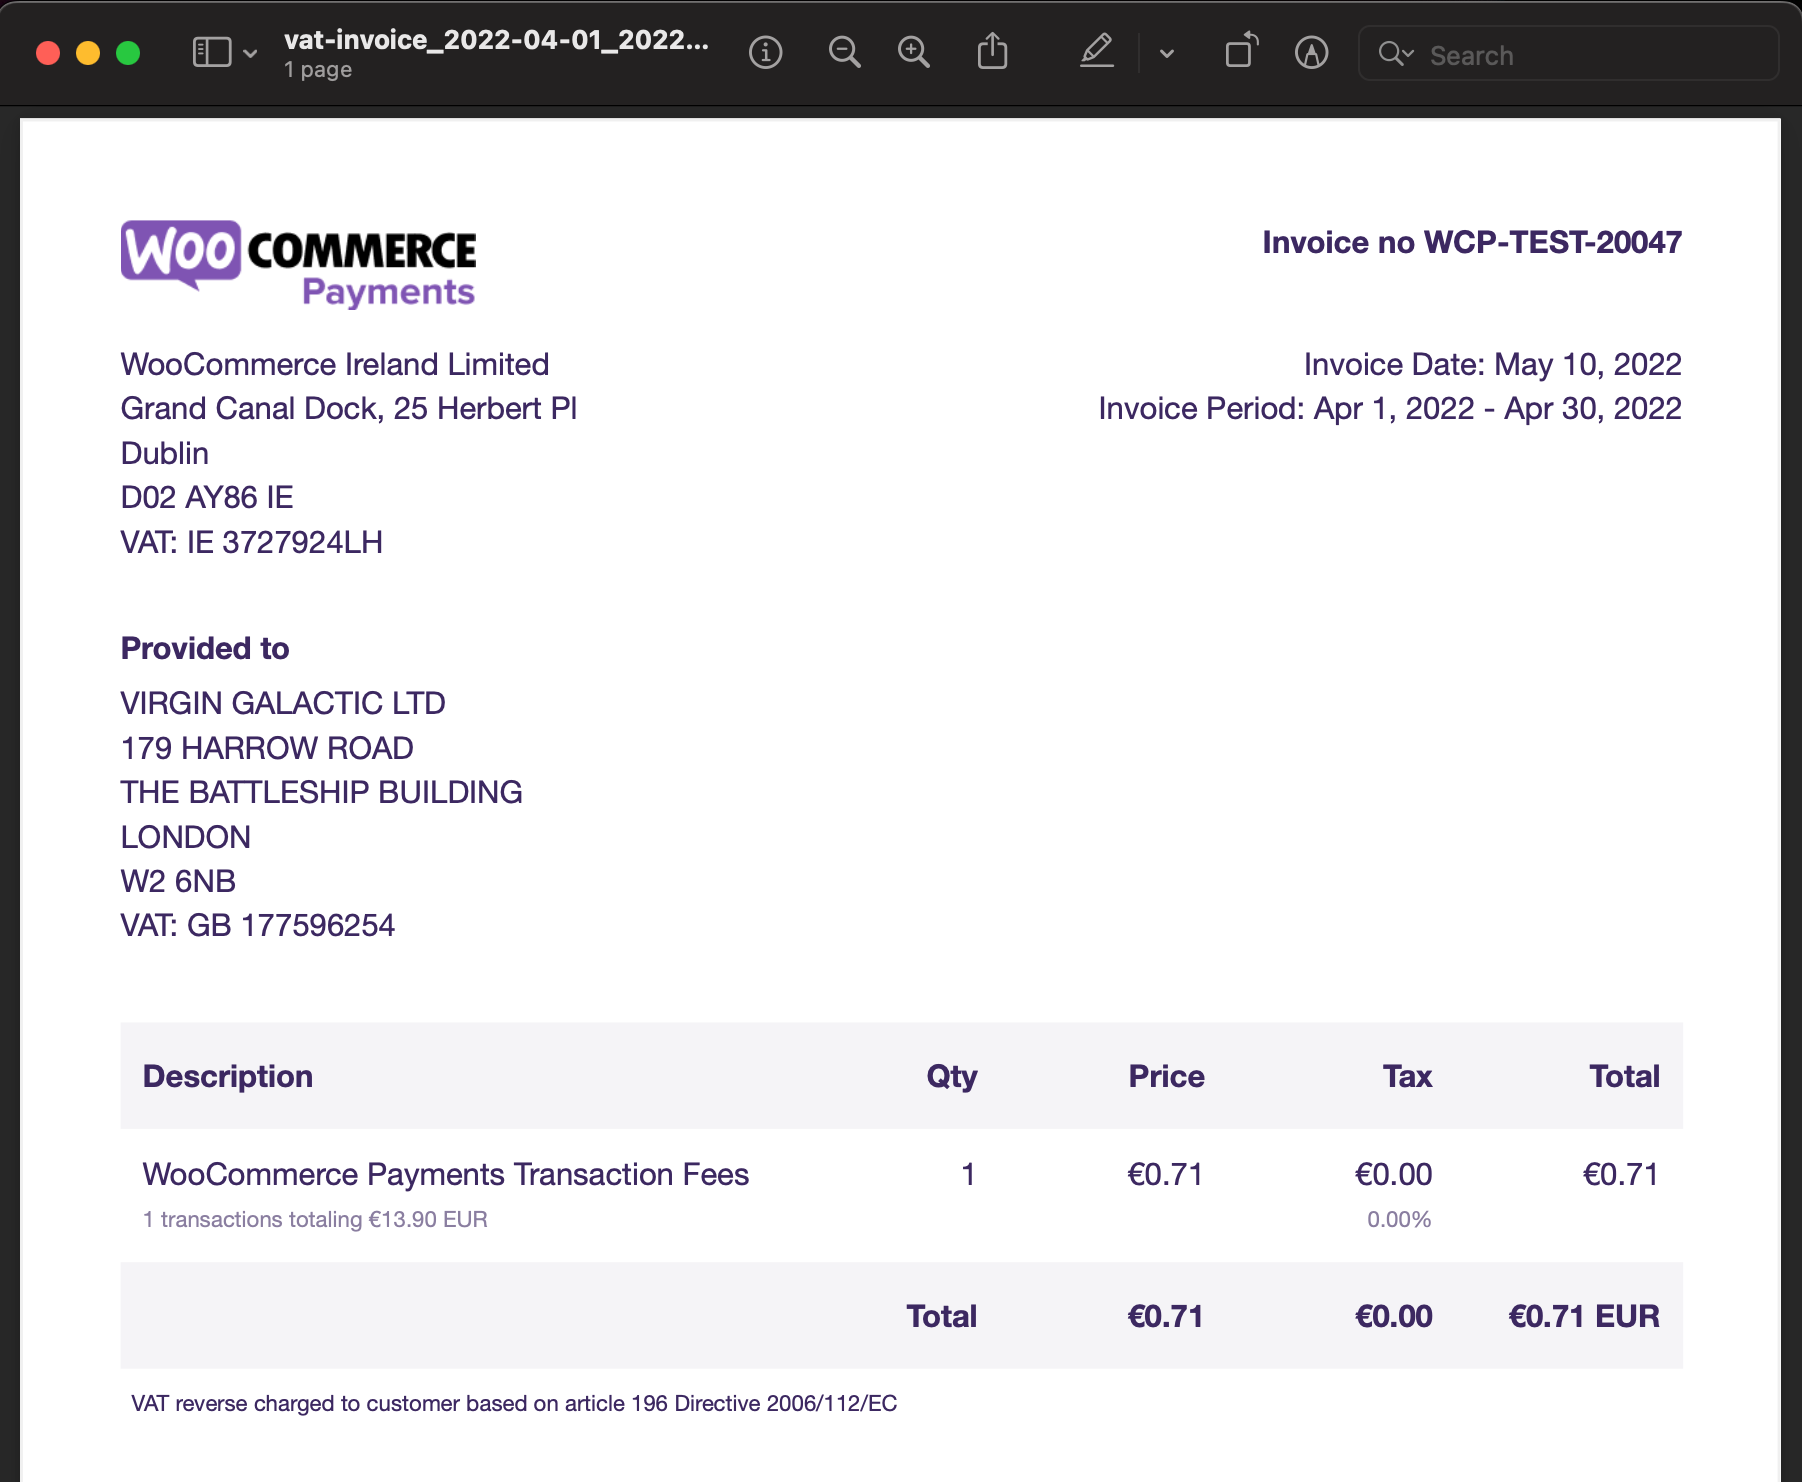Click the '1 page' subtitle text
Viewport: 1802px width, 1482px height.
click(318, 70)
